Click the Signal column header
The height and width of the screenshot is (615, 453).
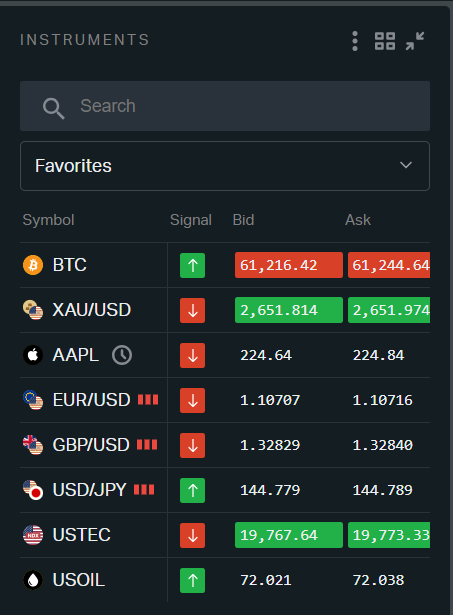click(191, 220)
